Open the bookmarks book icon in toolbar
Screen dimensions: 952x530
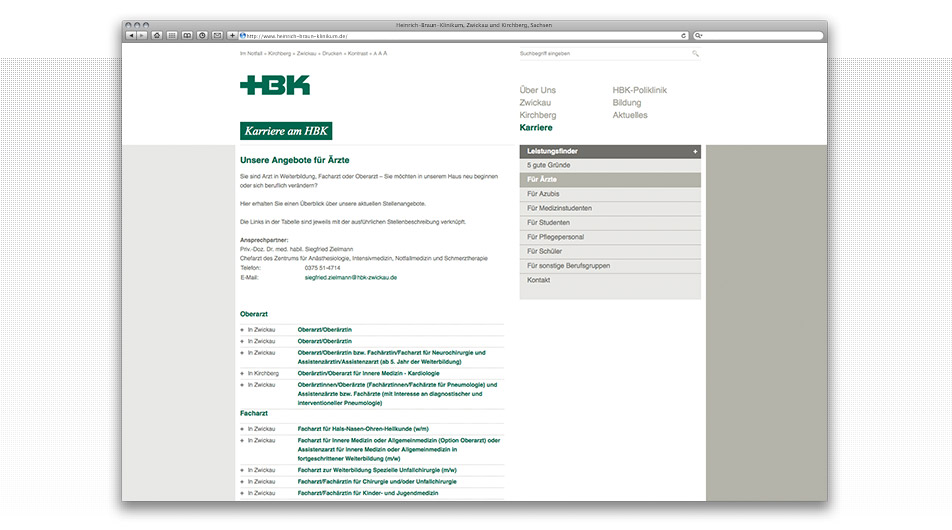tap(187, 35)
